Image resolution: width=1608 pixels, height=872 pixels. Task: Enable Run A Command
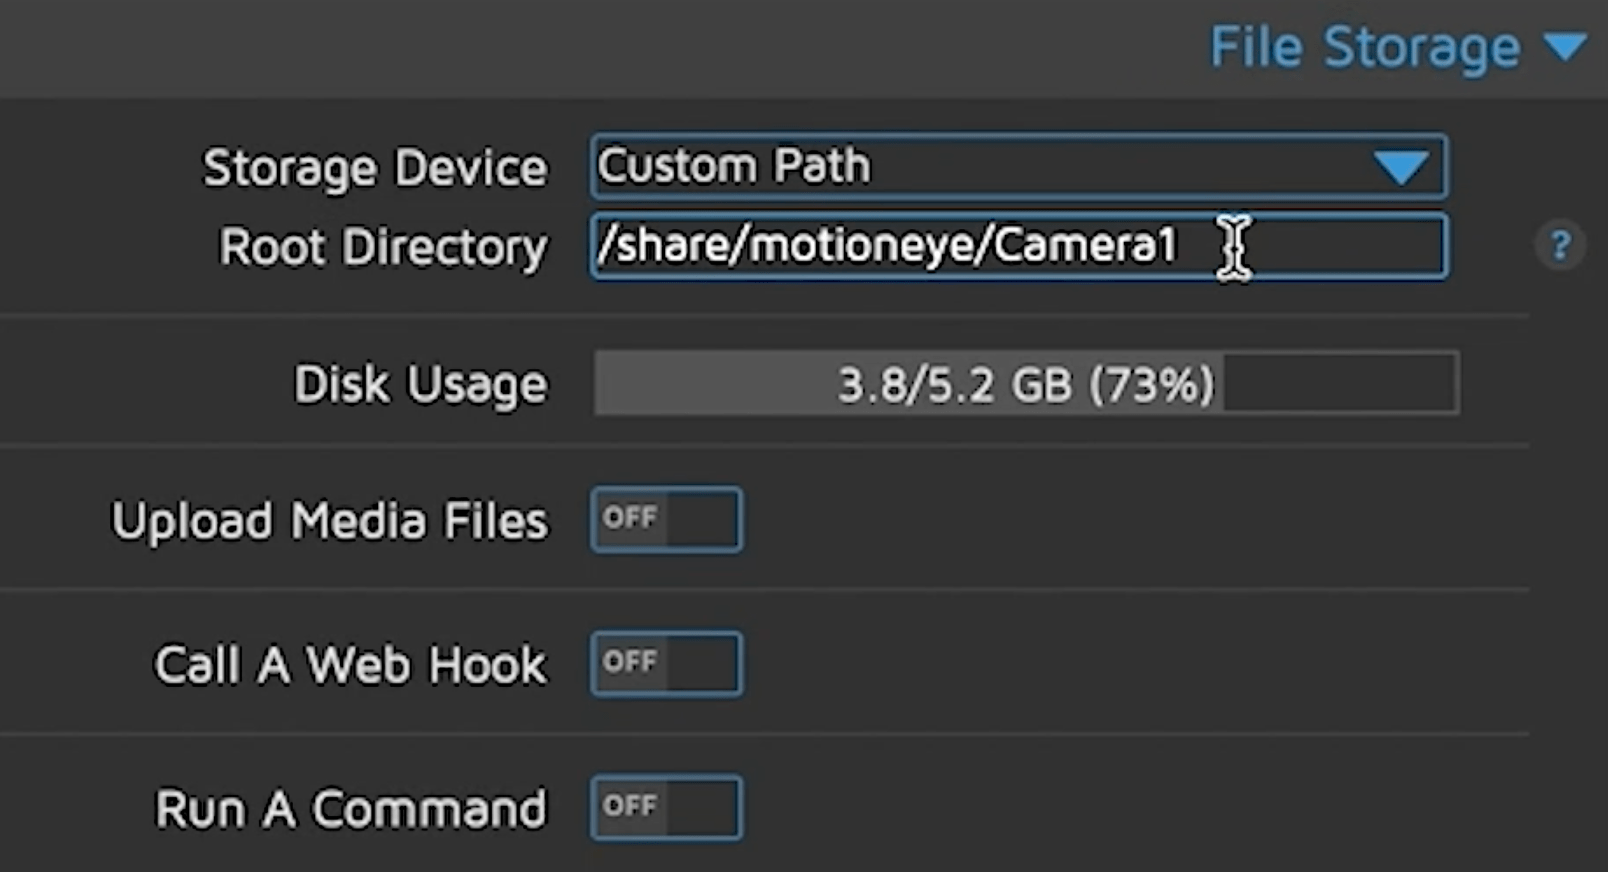(665, 807)
